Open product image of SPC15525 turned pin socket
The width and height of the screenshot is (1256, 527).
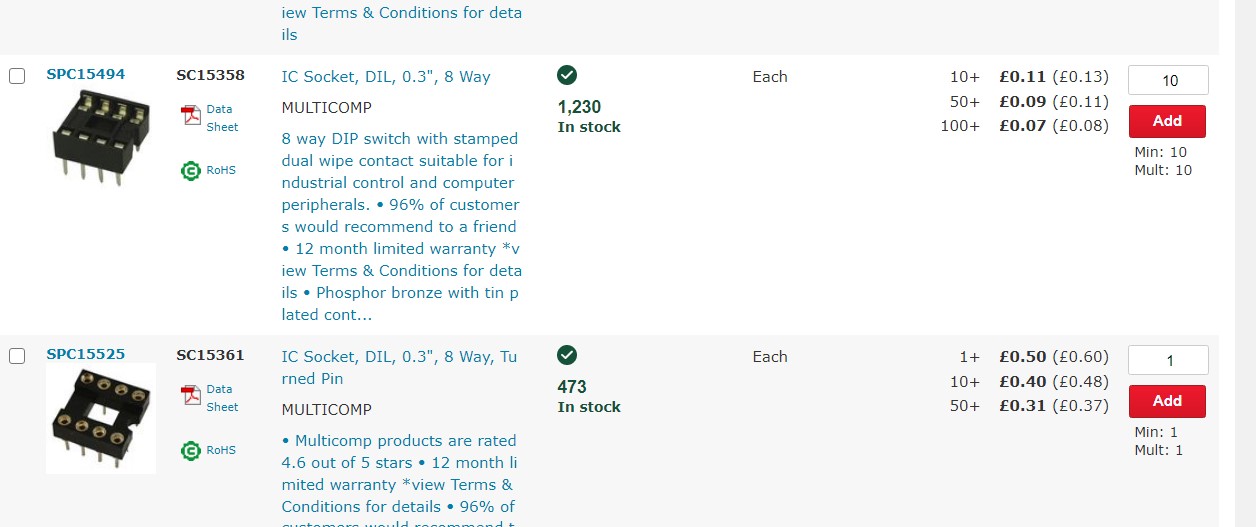[101, 419]
